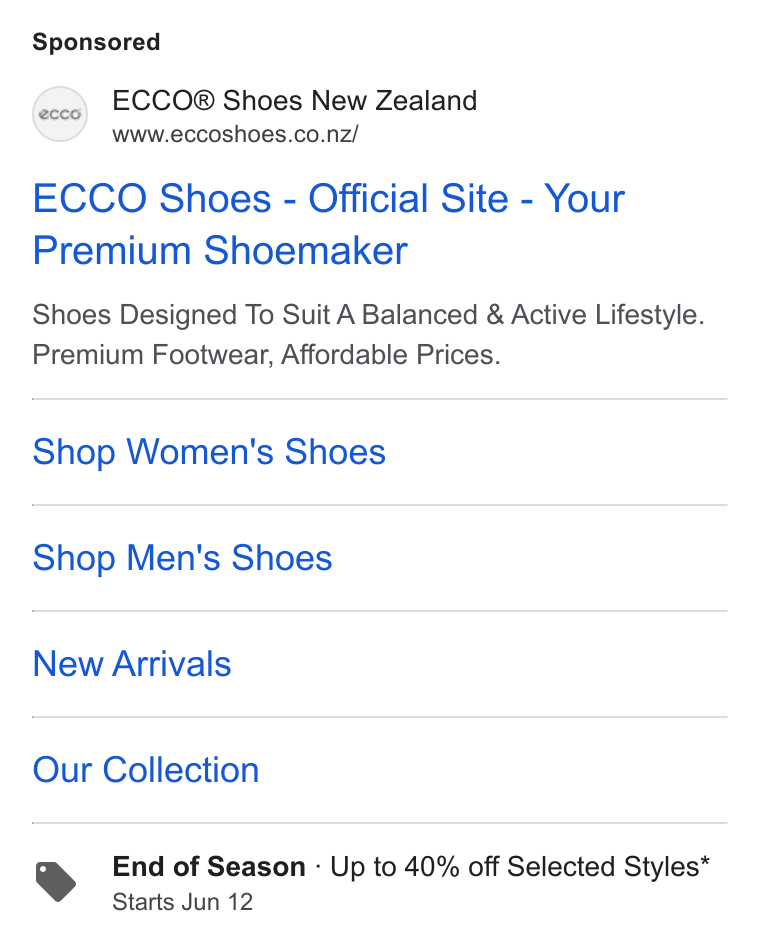This screenshot has width=760, height=940.
Task: Click the word Arrivals in the third sitelink
Action: 171,664
